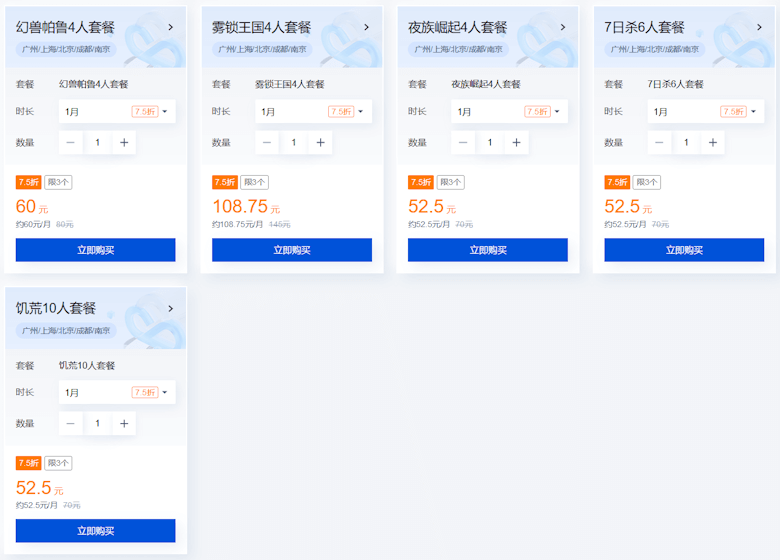Click orange 7.5折 badge on 7日杀6人套餐 card
The width and height of the screenshot is (780, 560).
(x=617, y=182)
